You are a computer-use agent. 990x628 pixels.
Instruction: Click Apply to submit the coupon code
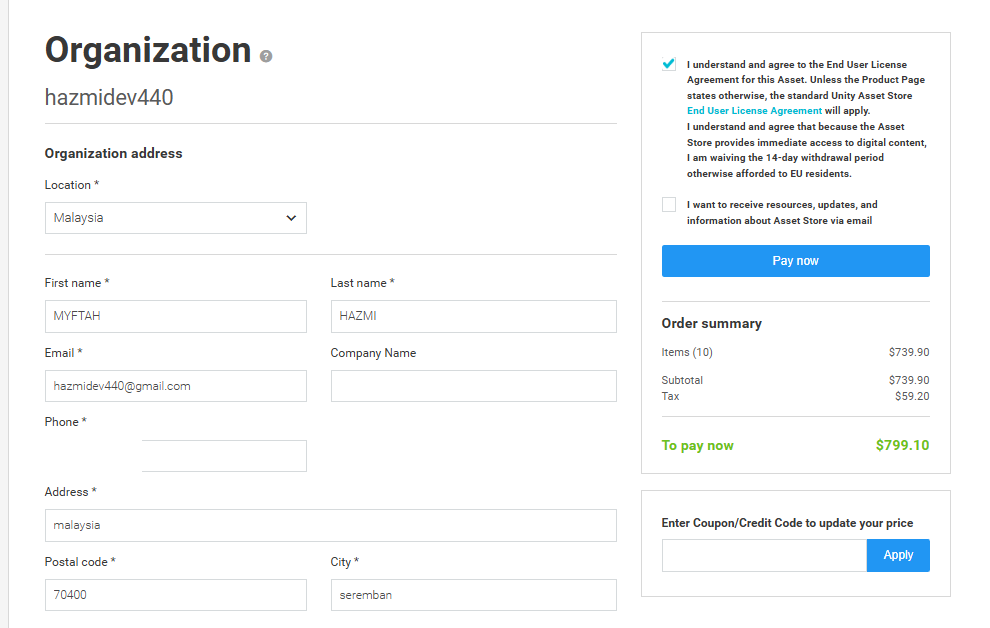tap(898, 555)
